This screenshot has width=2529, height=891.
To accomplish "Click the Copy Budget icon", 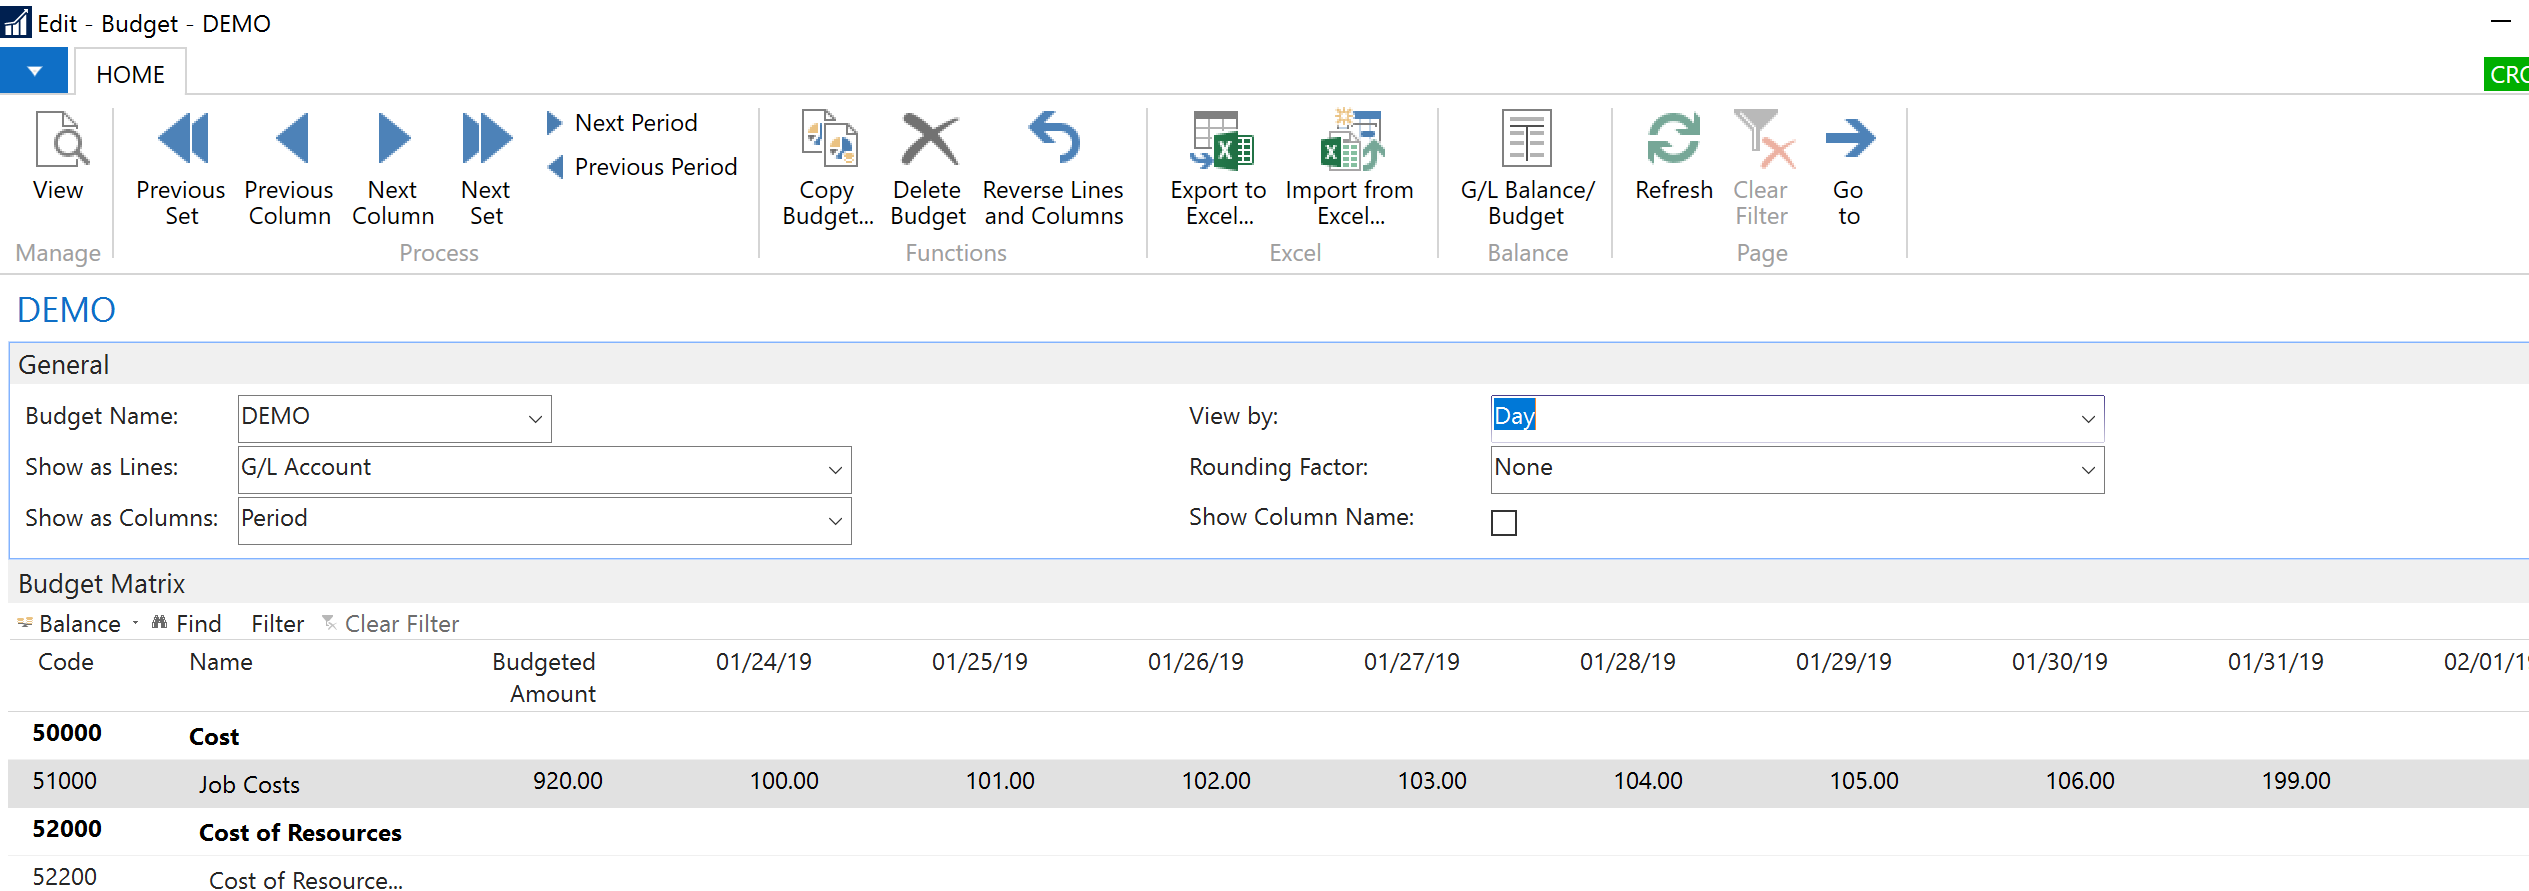I will tap(828, 140).
